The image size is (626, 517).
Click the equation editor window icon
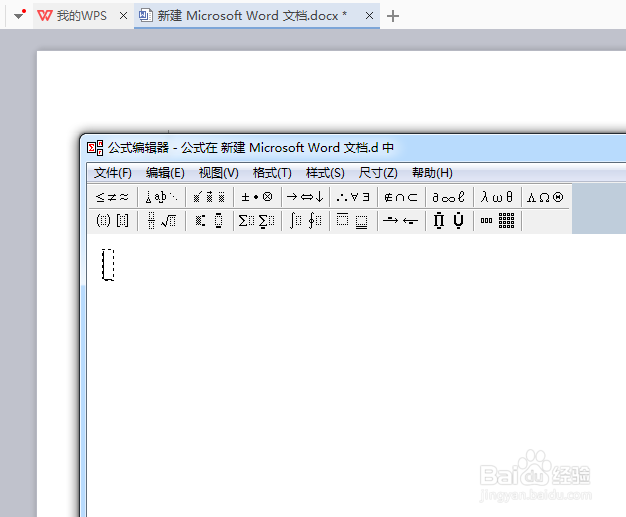click(x=95, y=148)
